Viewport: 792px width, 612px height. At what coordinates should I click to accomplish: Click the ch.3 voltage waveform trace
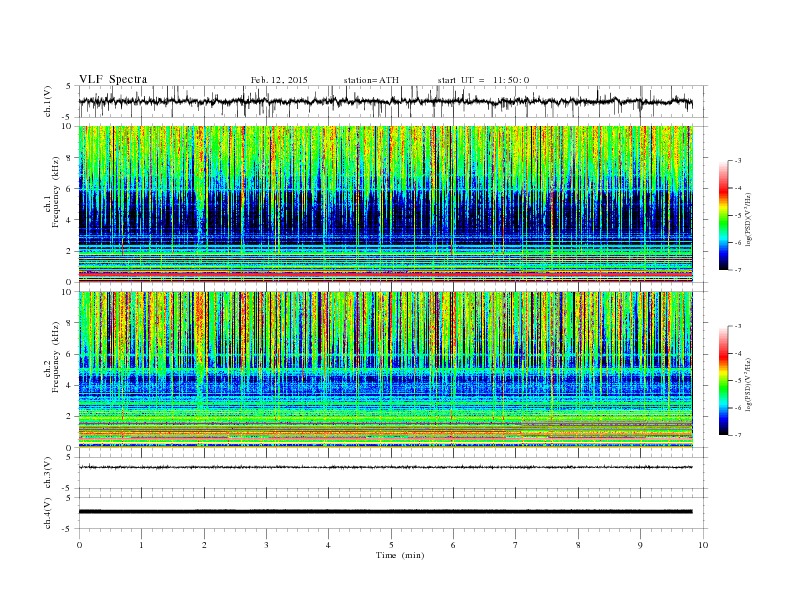[x=385, y=467]
